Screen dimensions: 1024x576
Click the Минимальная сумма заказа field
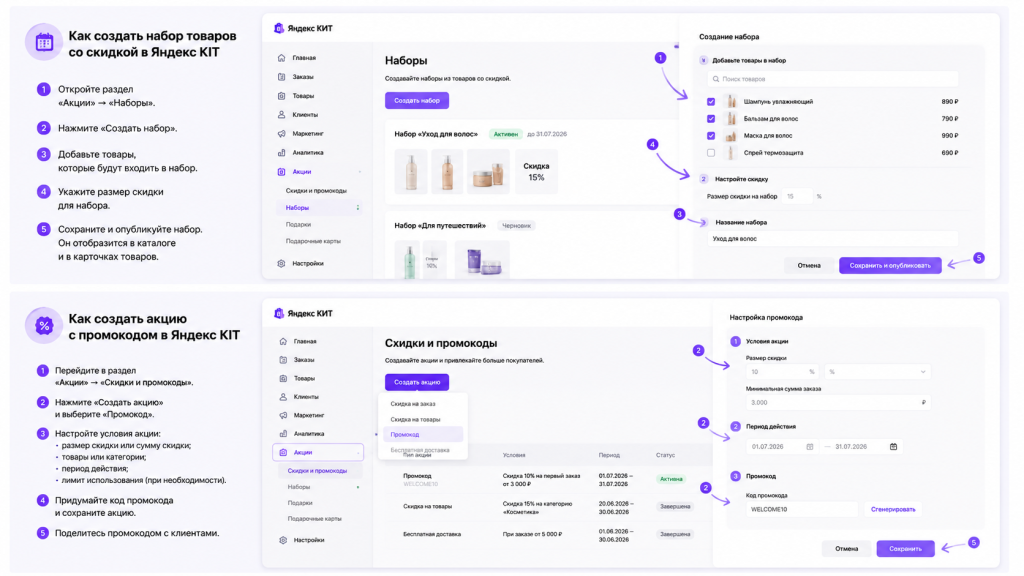pyautogui.click(x=838, y=403)
